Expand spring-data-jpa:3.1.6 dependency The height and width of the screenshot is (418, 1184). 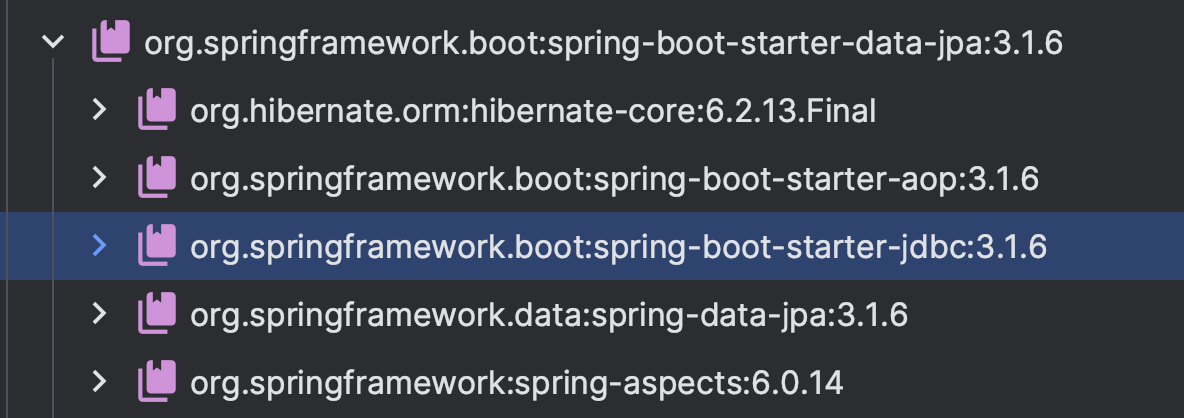pyautogui.click(x=99, y=314)
